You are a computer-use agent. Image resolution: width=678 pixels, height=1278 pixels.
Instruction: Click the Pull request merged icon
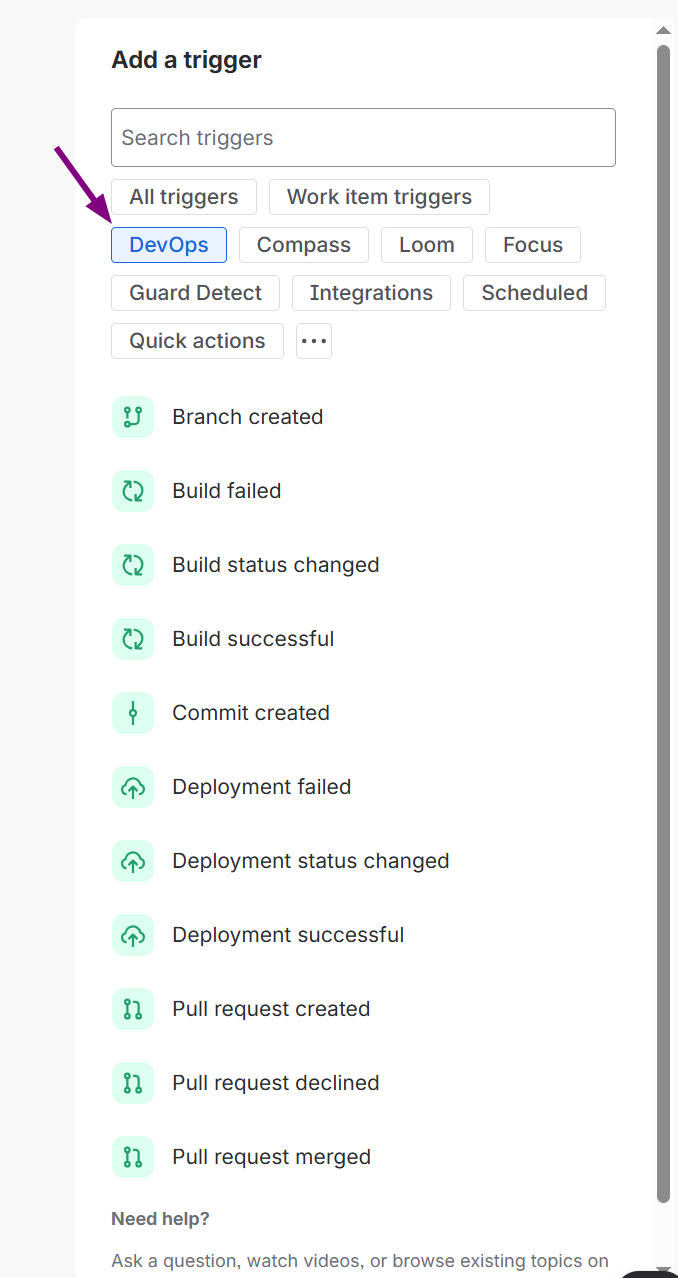[x=133, y=1157]
